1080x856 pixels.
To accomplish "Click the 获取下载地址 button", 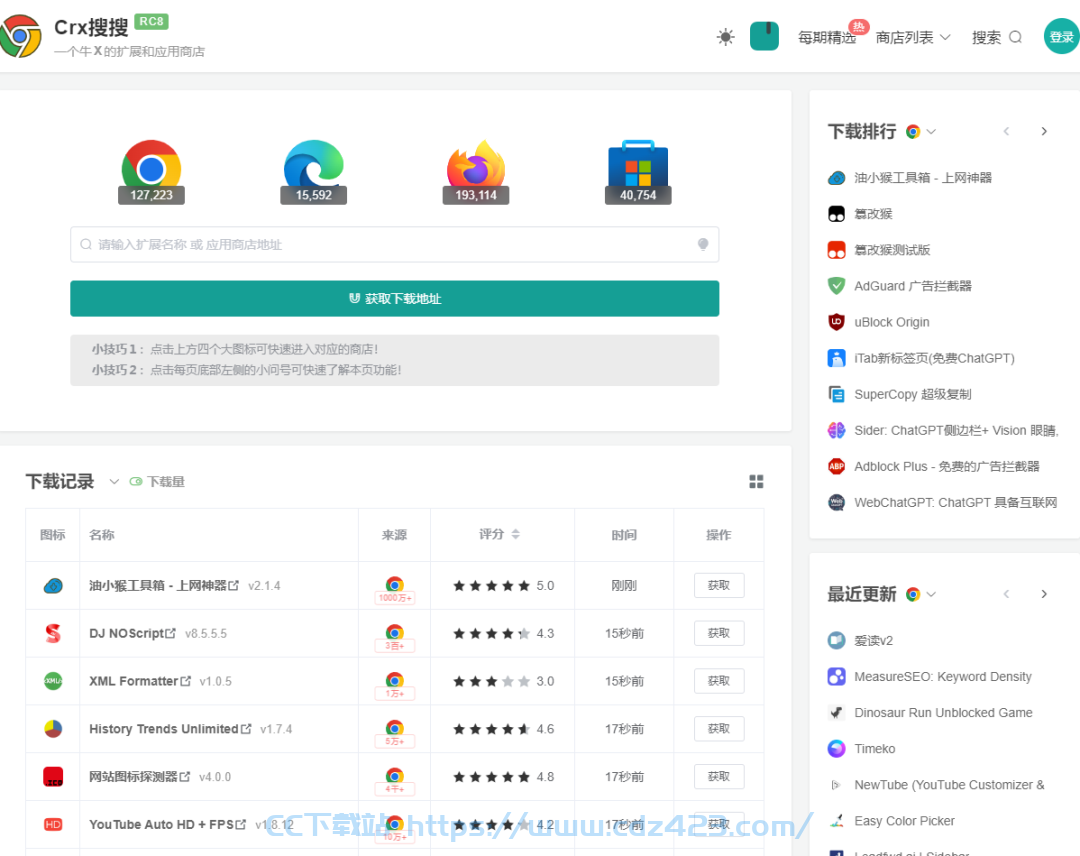I will 395,298.
